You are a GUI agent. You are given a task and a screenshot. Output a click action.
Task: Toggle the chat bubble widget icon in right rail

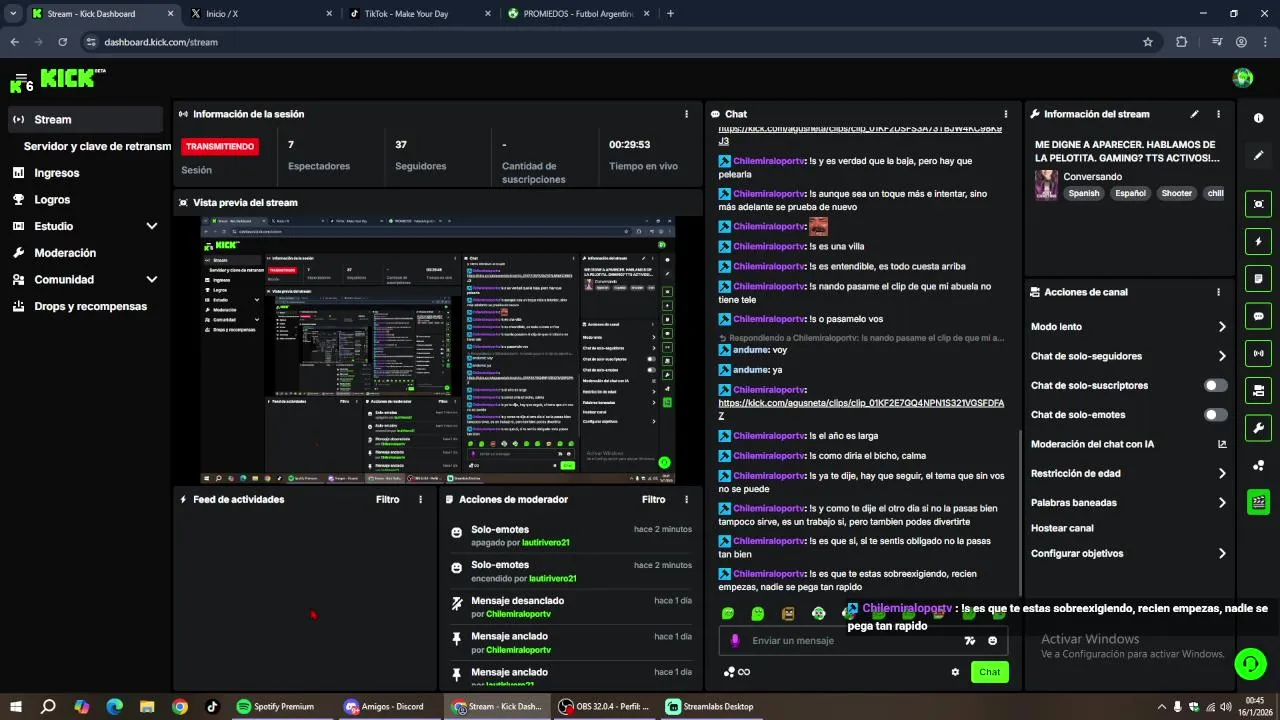[1258, 316]
